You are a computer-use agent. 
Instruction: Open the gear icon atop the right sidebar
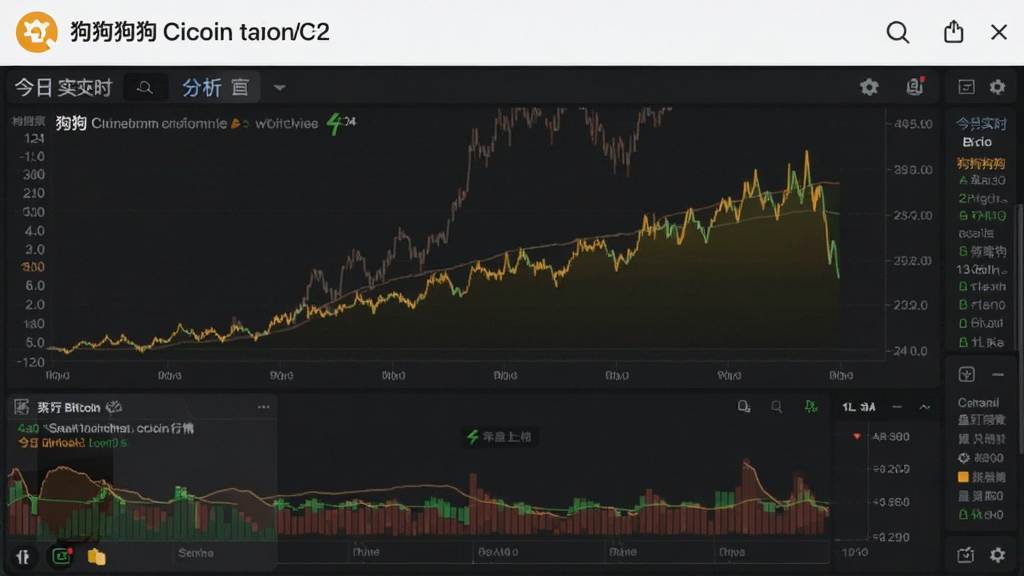(x=997, y=87)
